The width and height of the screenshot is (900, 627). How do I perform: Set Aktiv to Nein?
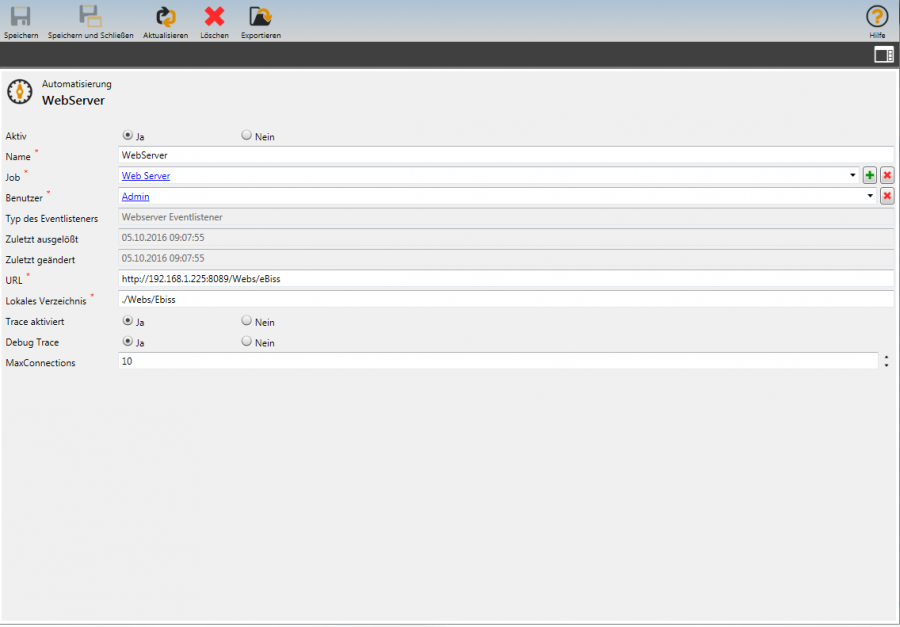click(x=247, y=136)
